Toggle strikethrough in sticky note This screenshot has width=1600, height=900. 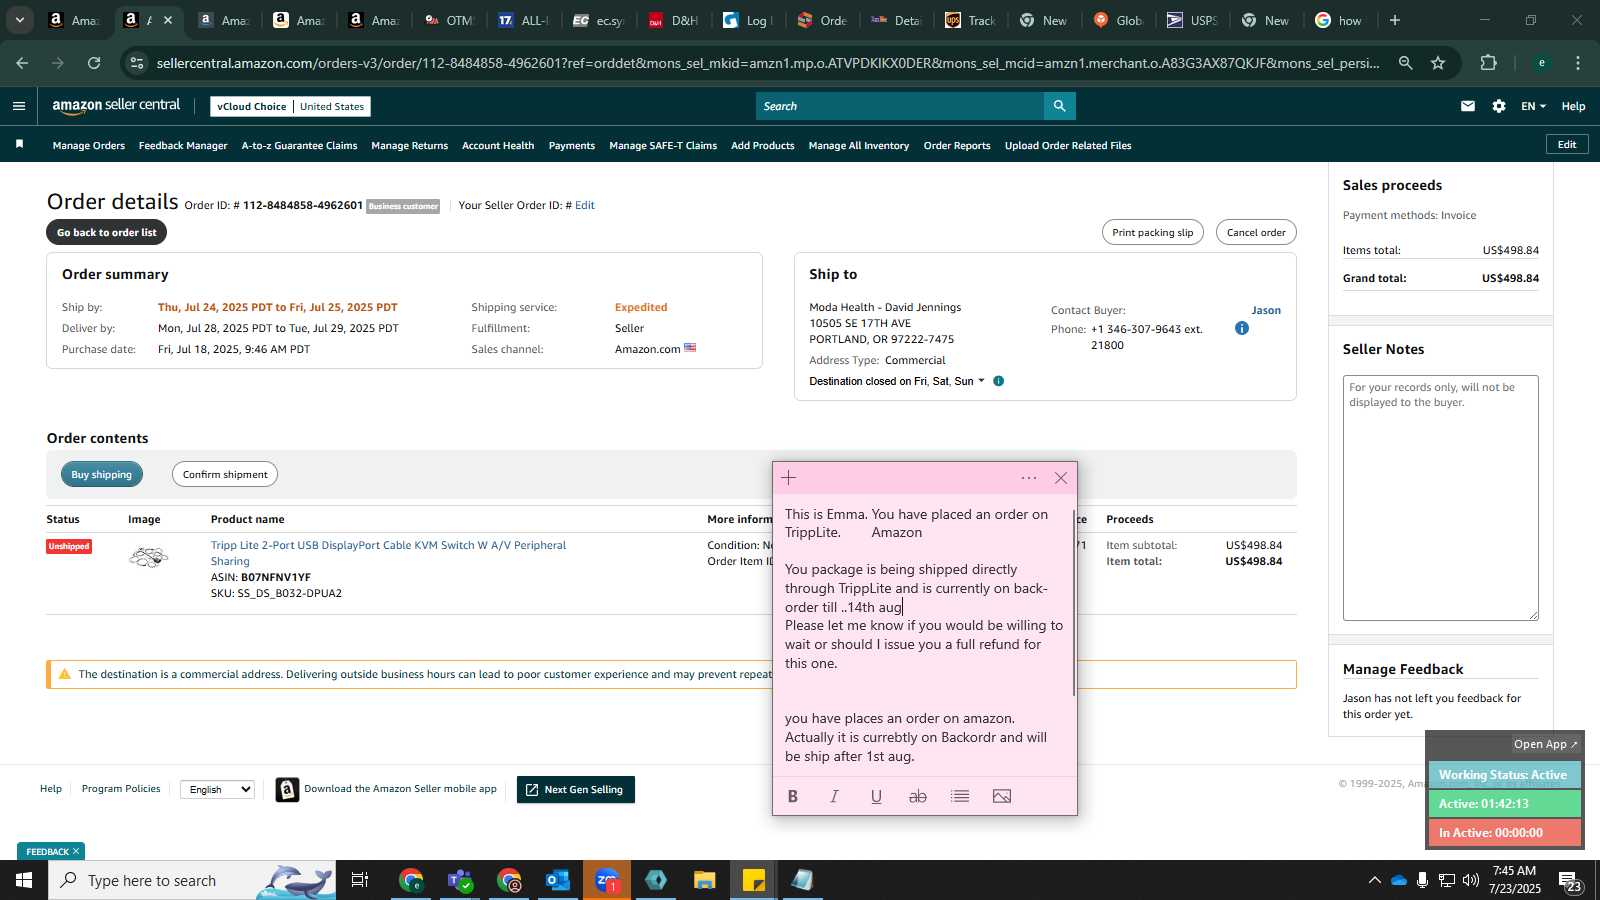click(918, 796)
